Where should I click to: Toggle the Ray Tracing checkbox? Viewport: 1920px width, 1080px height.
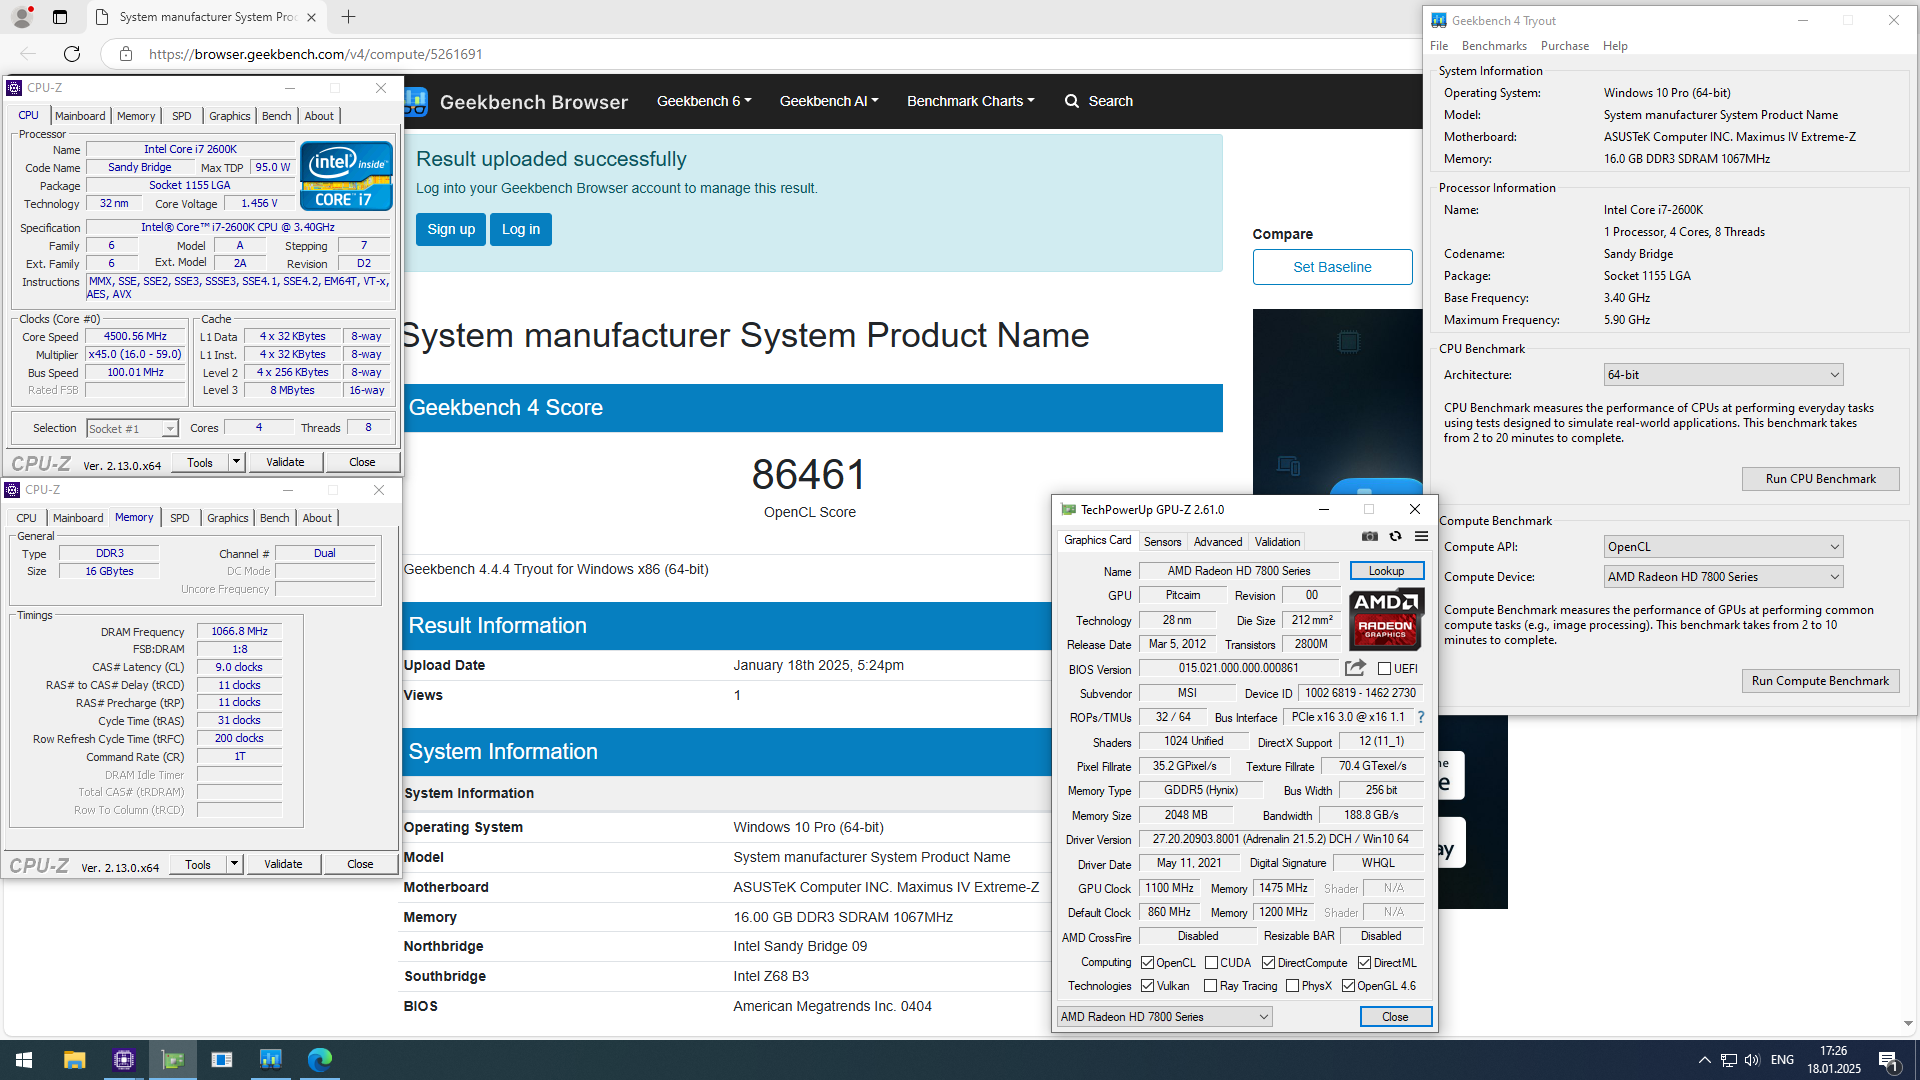click(1210, 986)
